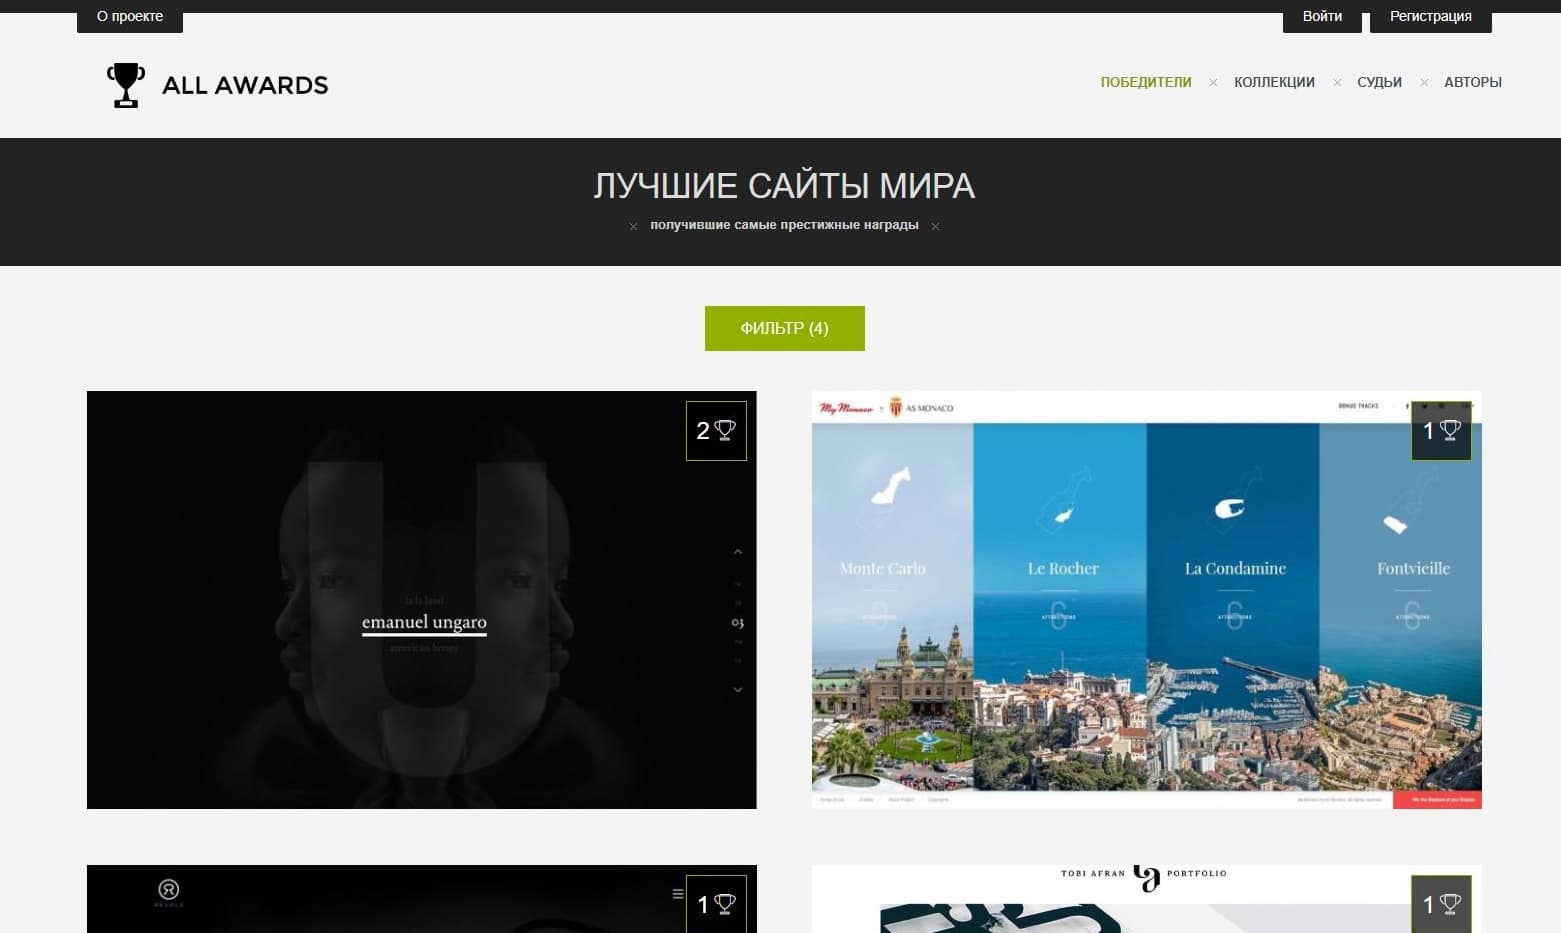Image resolution: width=1561 pixels, height=933 pixels.
Task: Click the up chevron on the emanuel ungaro slider
Action: coord(738,551)
